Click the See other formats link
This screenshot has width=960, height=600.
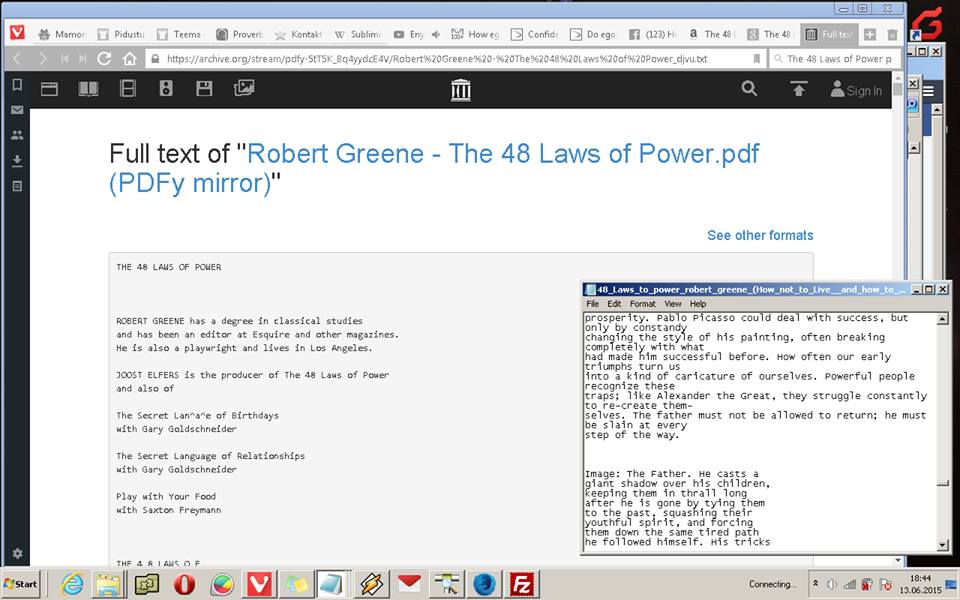[760, 235]
